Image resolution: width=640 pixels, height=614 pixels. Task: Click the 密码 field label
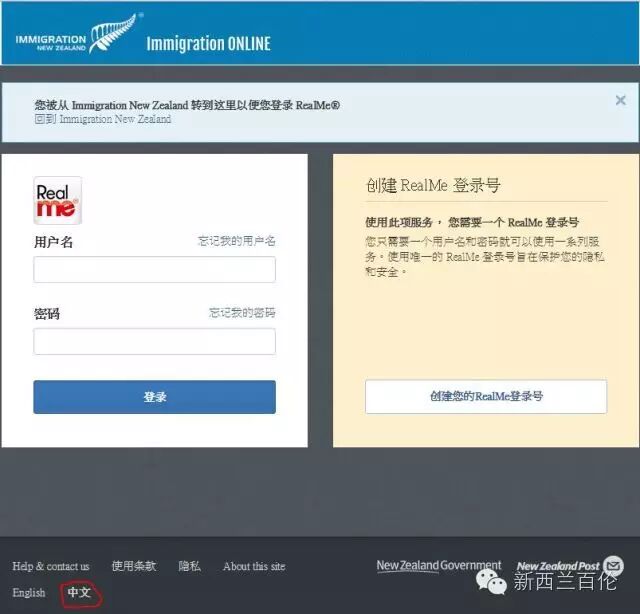click(x=47, y=314)
